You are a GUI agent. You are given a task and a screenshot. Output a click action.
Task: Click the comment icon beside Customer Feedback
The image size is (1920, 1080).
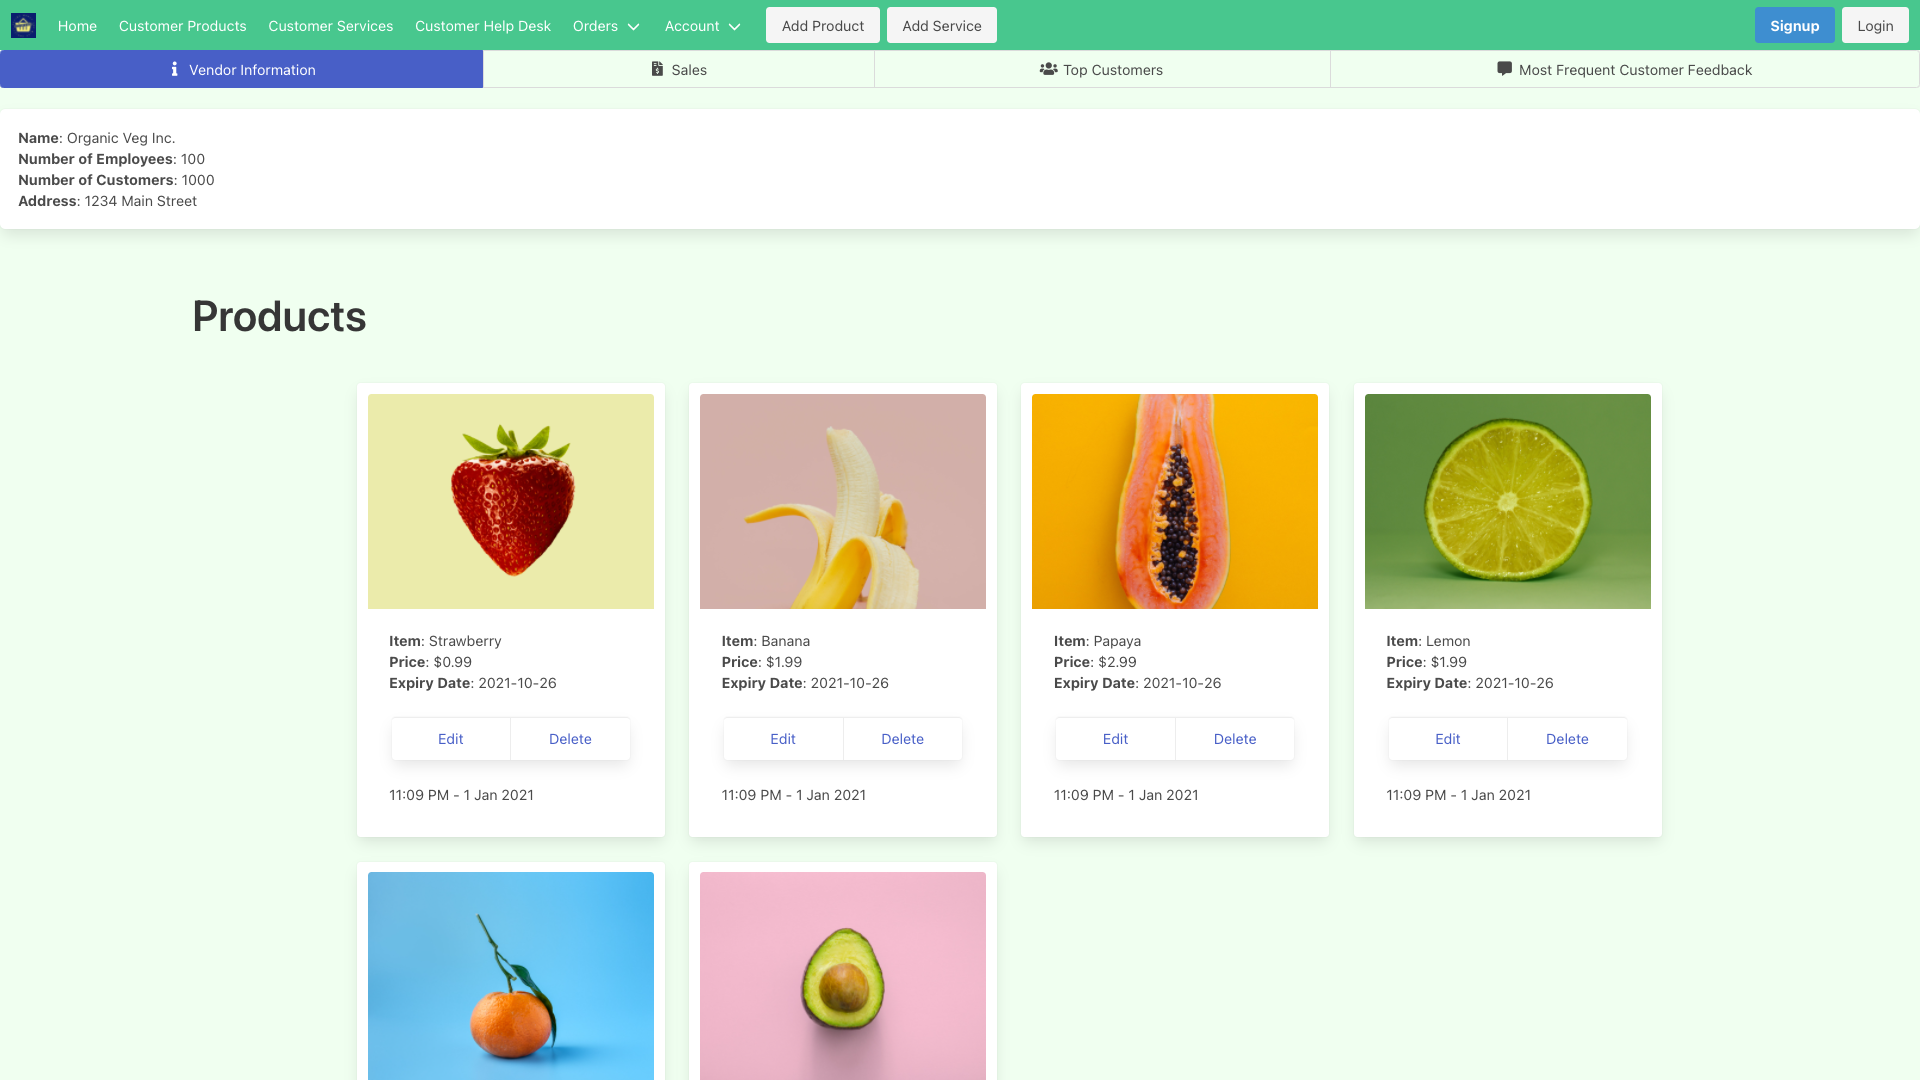pyautogui.click(x=1504, y=69)
